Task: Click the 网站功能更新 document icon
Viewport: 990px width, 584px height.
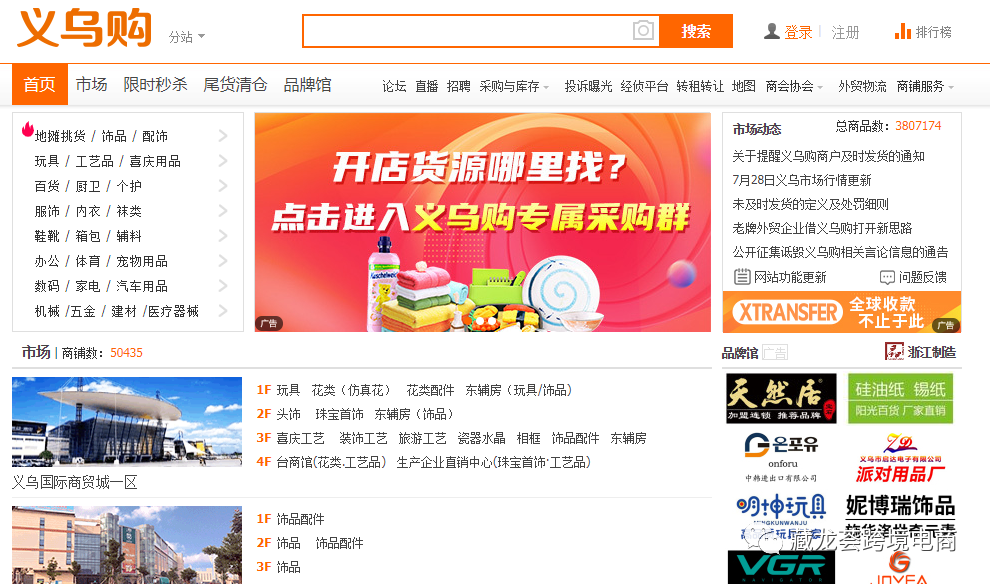Action: pos(742,277)
